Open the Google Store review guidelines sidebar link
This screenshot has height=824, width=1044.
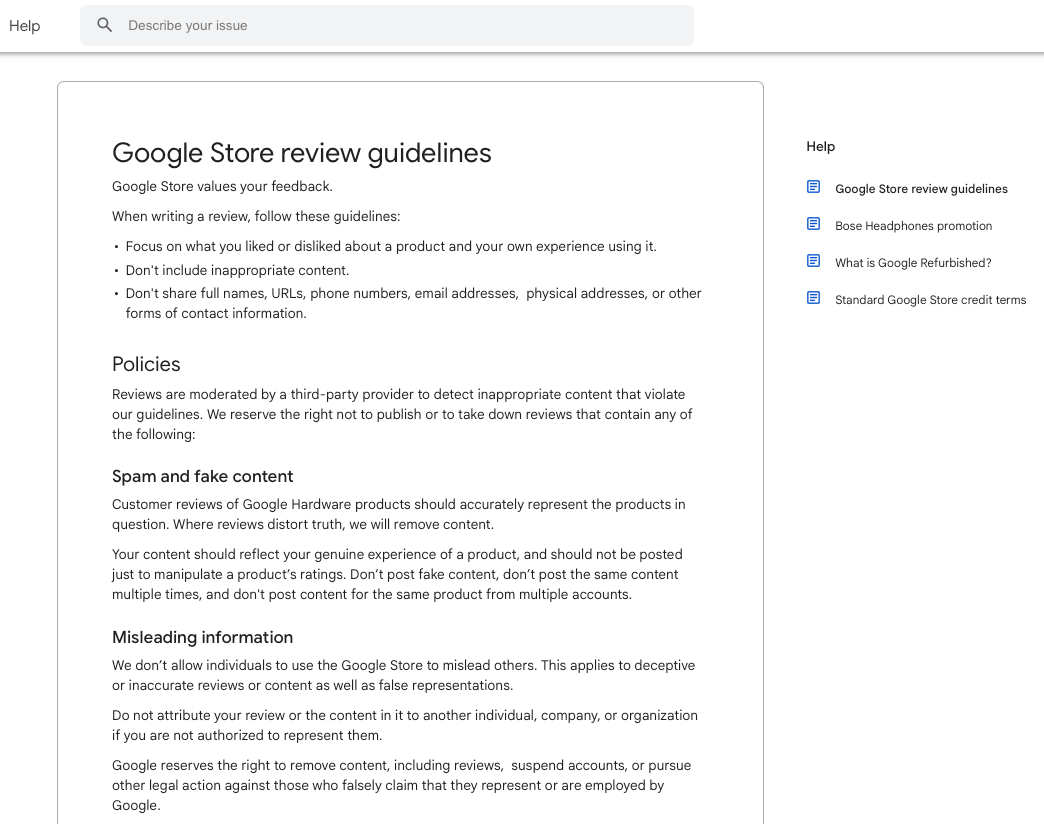click(x=921, y=189)
